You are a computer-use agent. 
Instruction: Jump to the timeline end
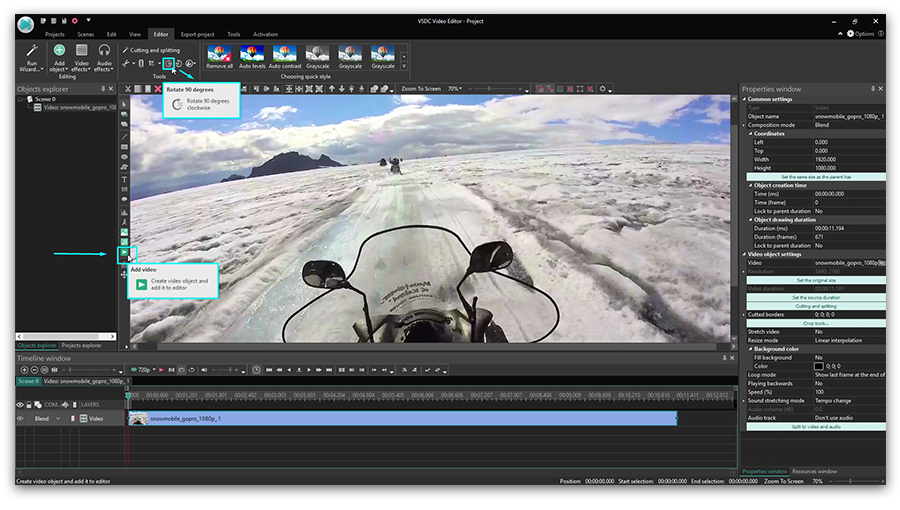point(329,370)
